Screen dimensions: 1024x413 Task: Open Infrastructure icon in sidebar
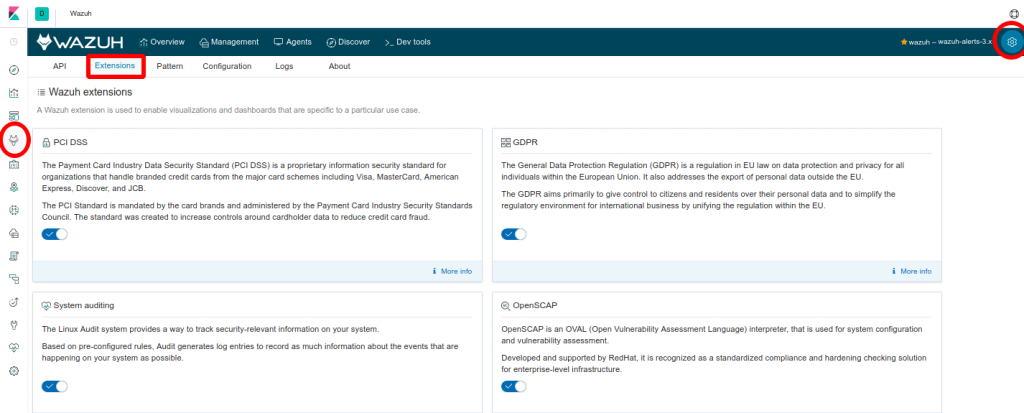(14, 233)
